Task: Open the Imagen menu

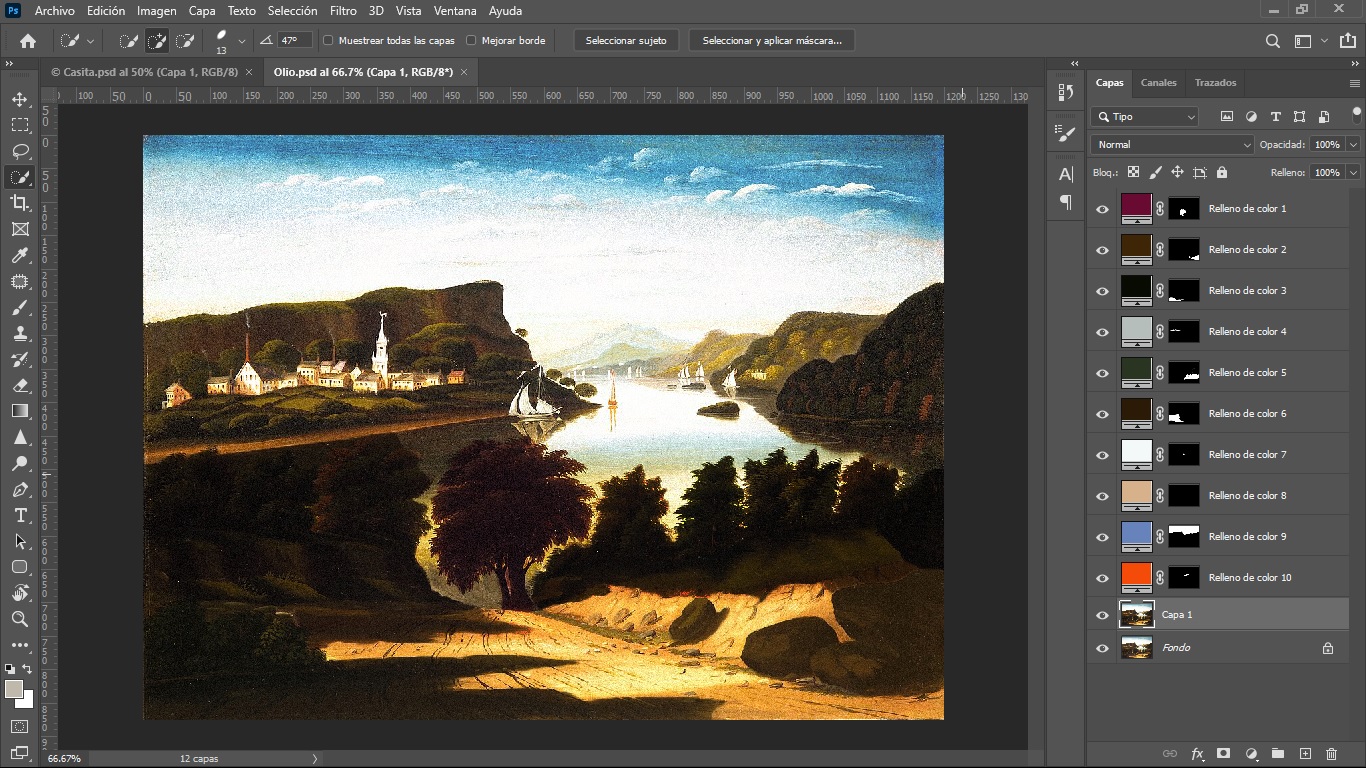Action: pos(156,11)
